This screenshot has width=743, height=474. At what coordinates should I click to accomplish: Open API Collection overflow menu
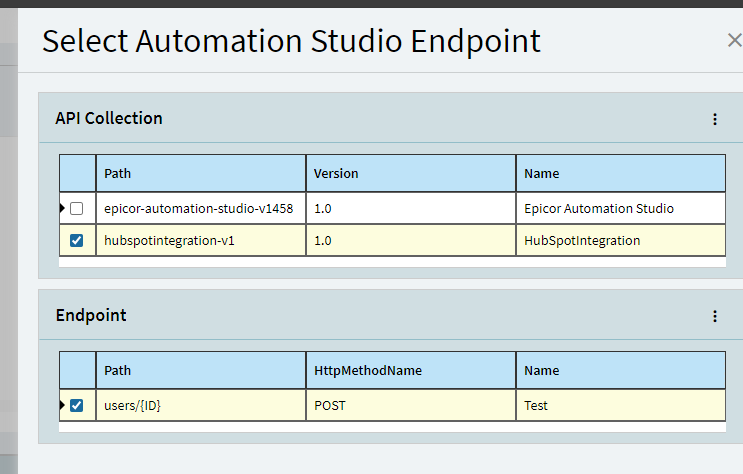715,119
